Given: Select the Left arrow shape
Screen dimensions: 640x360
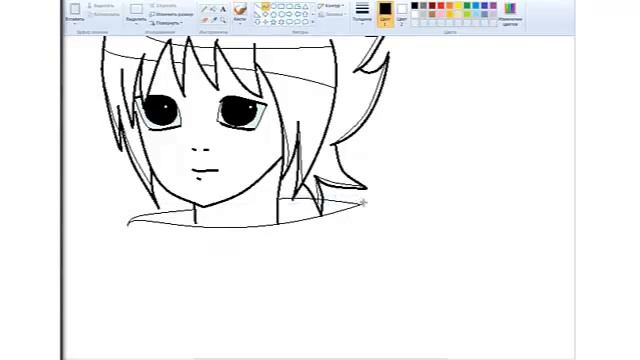Looking at the screenshot, I should 298,14.
